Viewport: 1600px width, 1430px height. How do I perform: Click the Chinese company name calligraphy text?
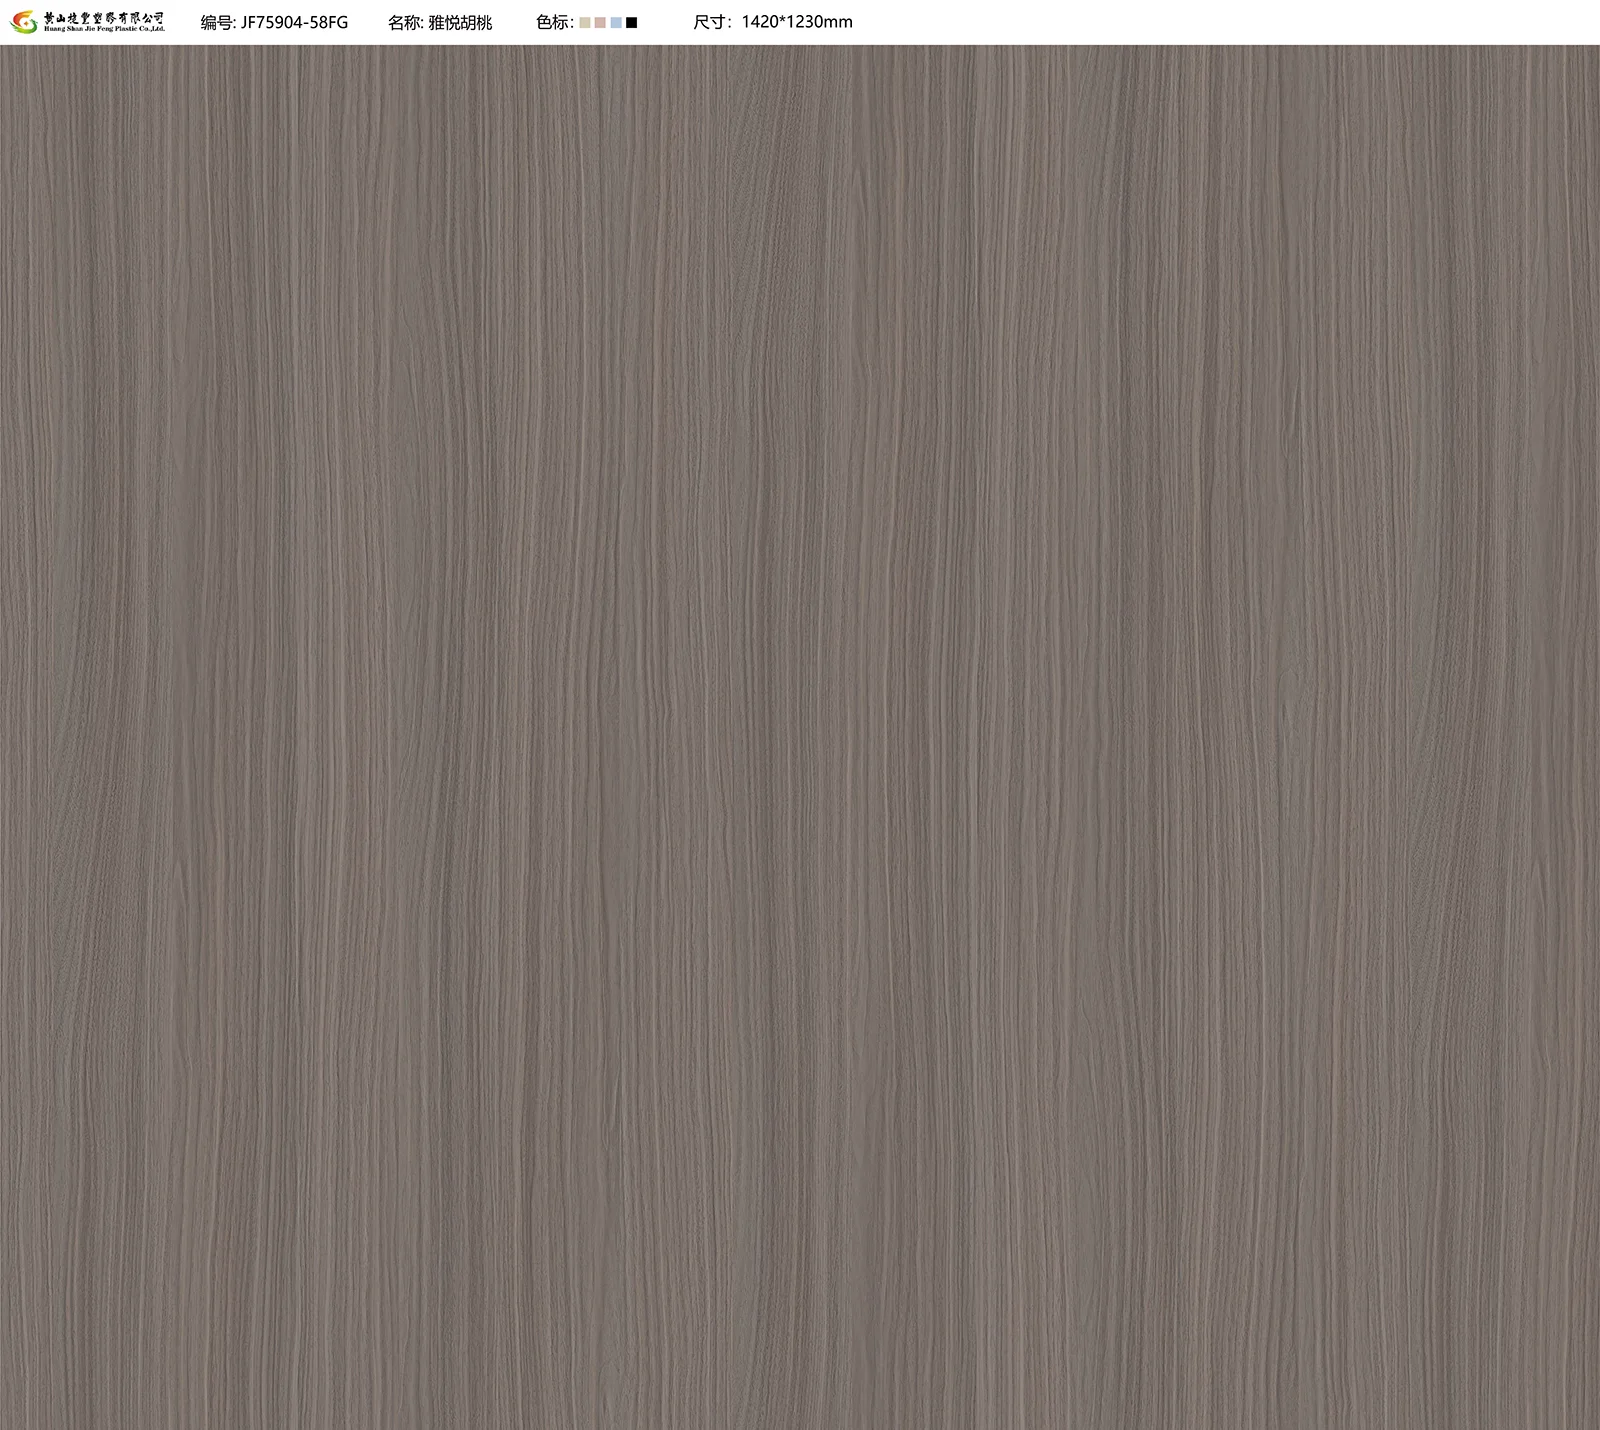104,17
